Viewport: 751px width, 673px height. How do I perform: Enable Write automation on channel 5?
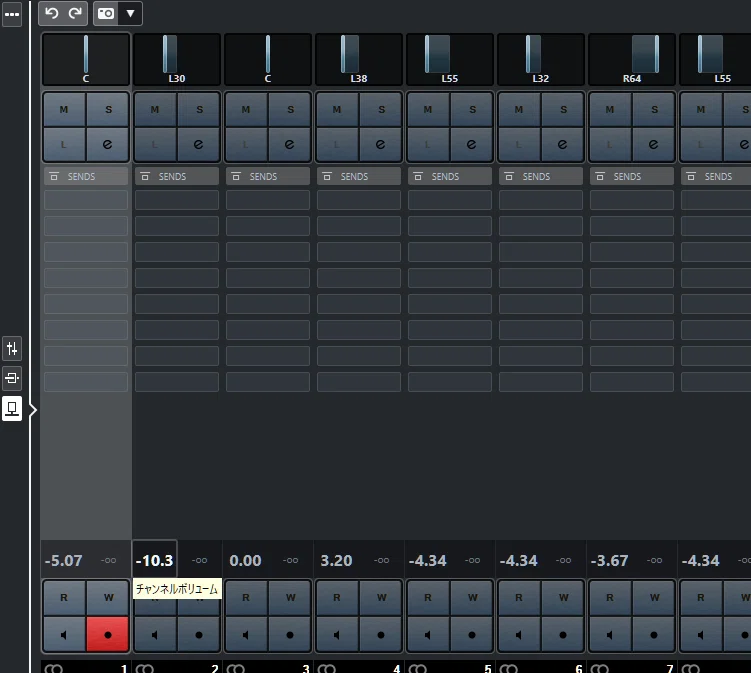click(x=472, y=597)
